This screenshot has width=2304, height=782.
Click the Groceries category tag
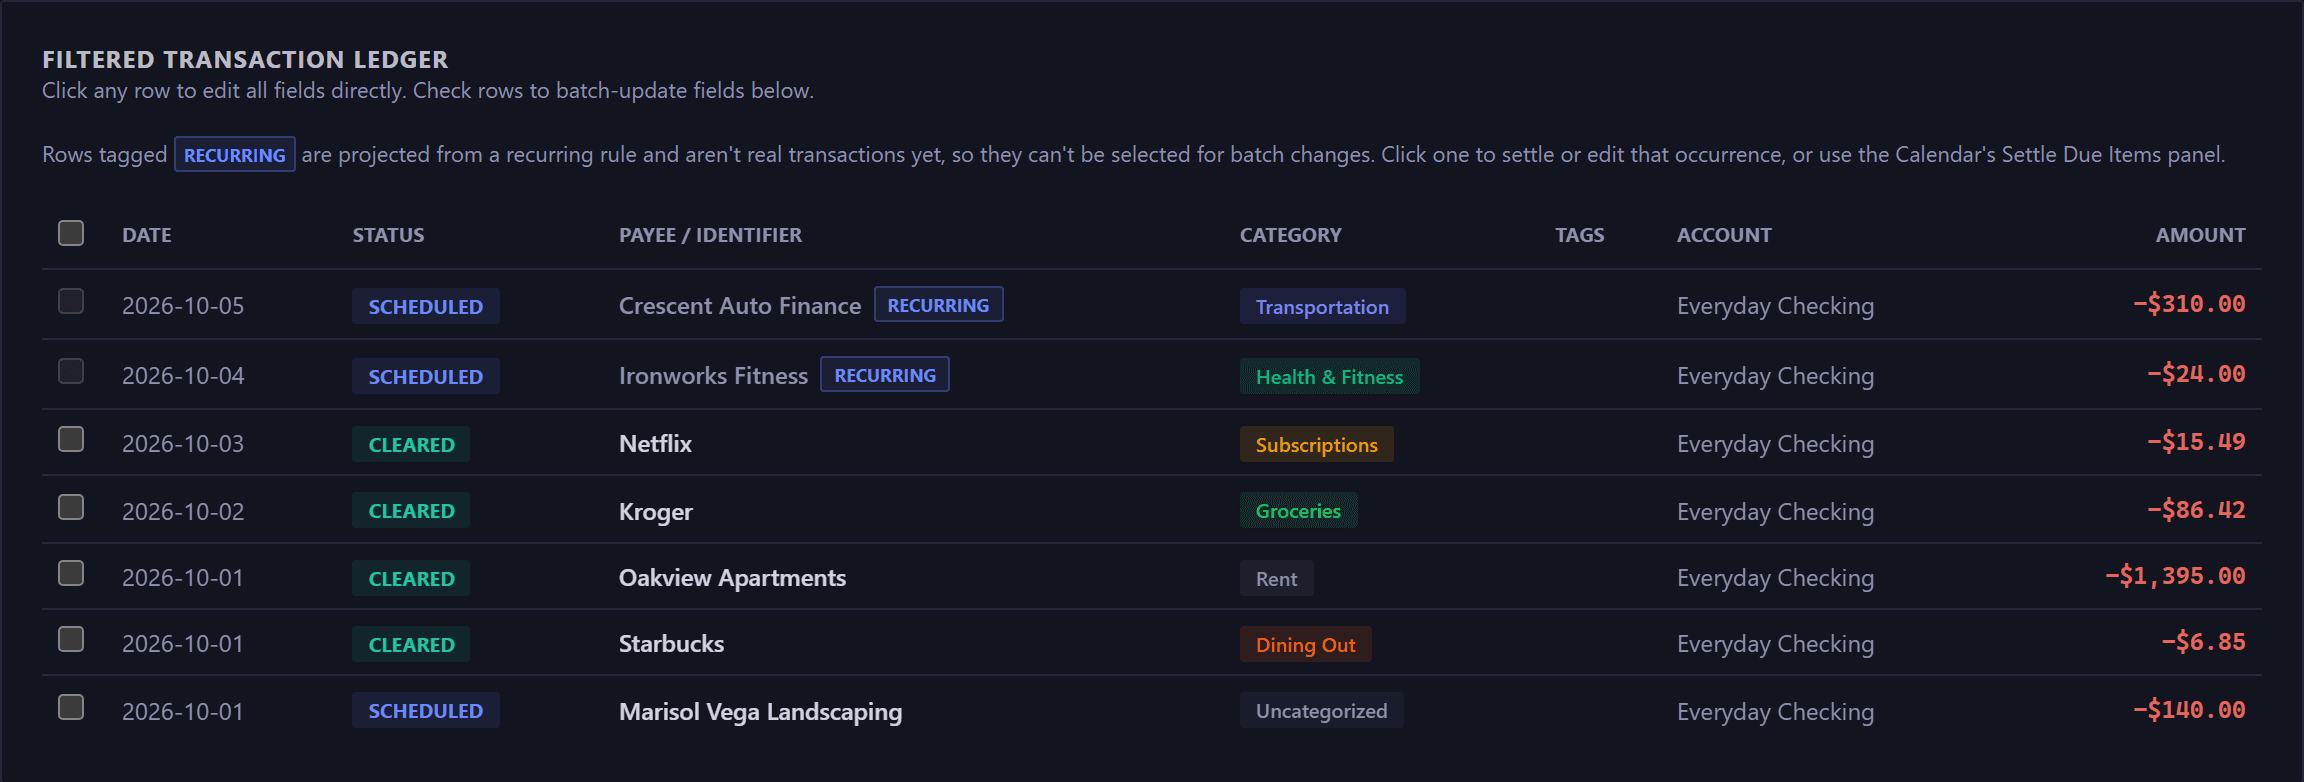coord(1298,511)
